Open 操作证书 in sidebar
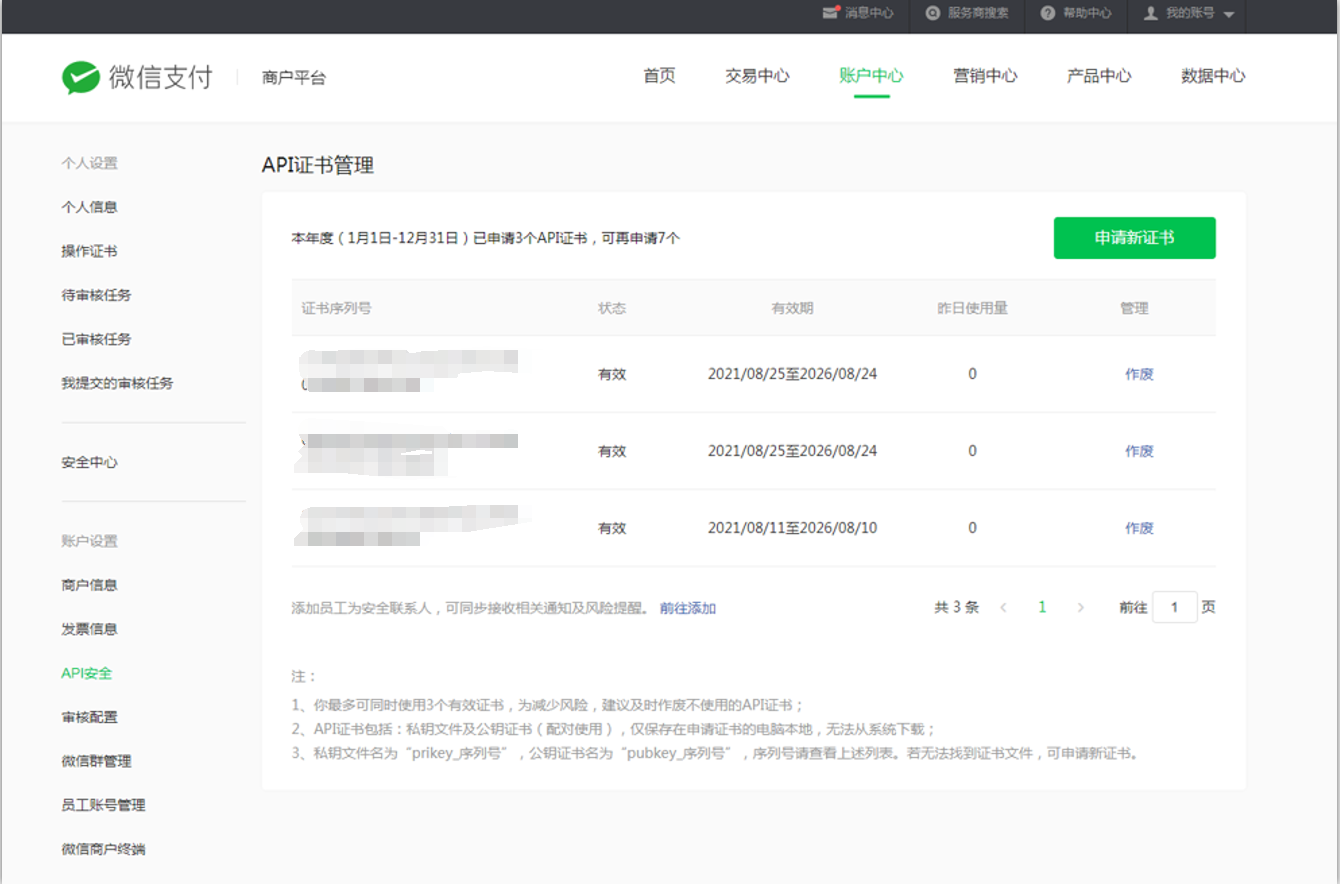Image resolution: width=1340 pixels, height=884 pixels. (x=89, y=251)
